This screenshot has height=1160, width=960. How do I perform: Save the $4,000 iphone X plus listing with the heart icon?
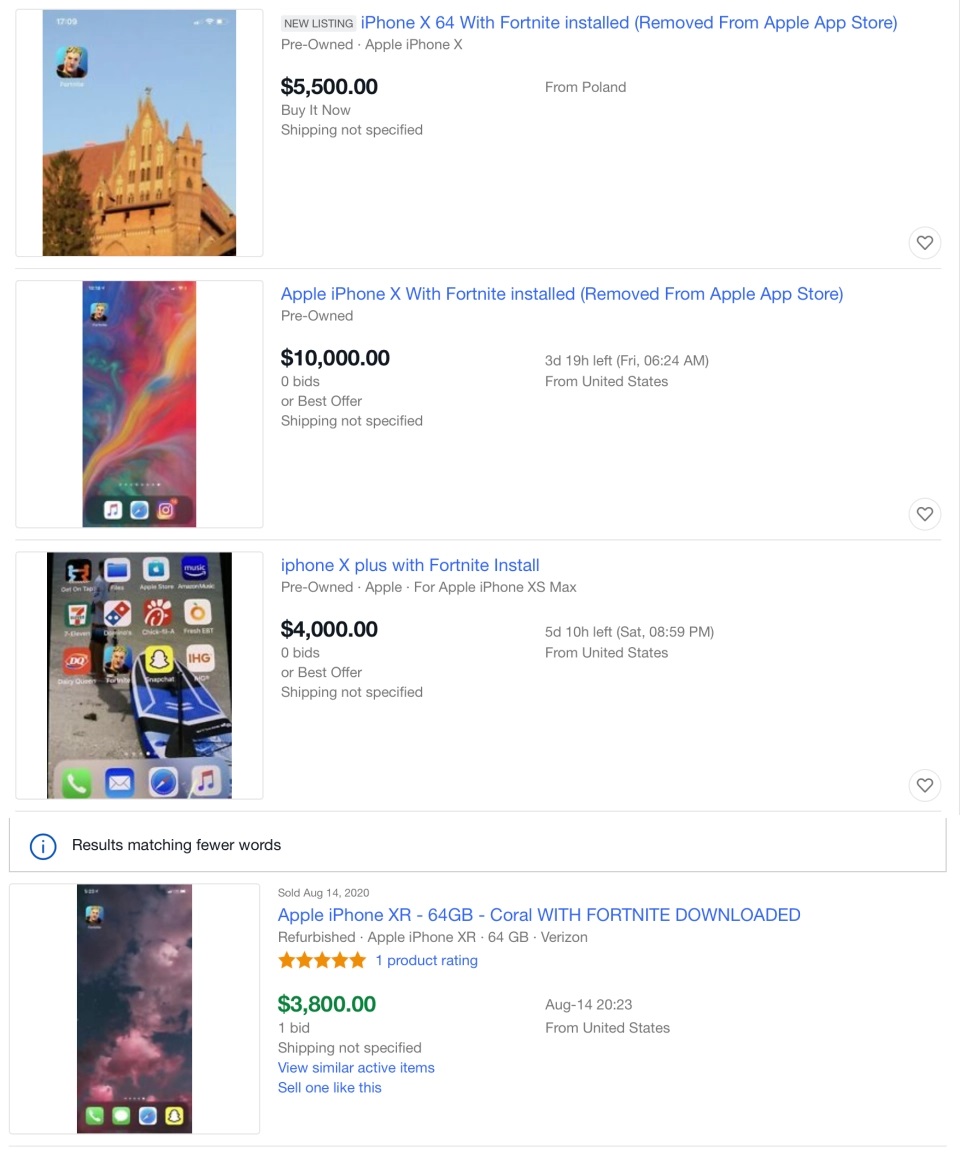click(x=924, y=785)
